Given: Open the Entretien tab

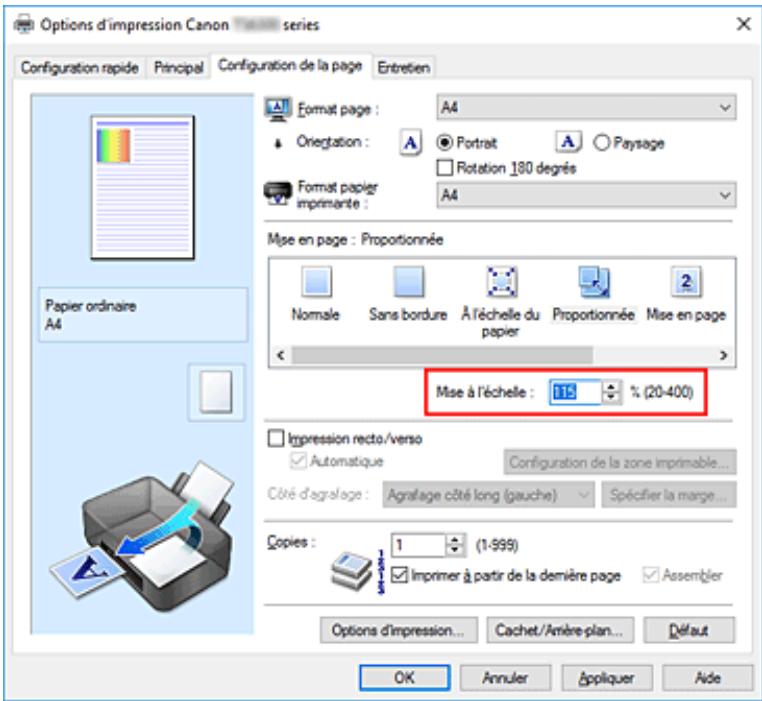Looking at the screenshot, I should tap(404, 67).
